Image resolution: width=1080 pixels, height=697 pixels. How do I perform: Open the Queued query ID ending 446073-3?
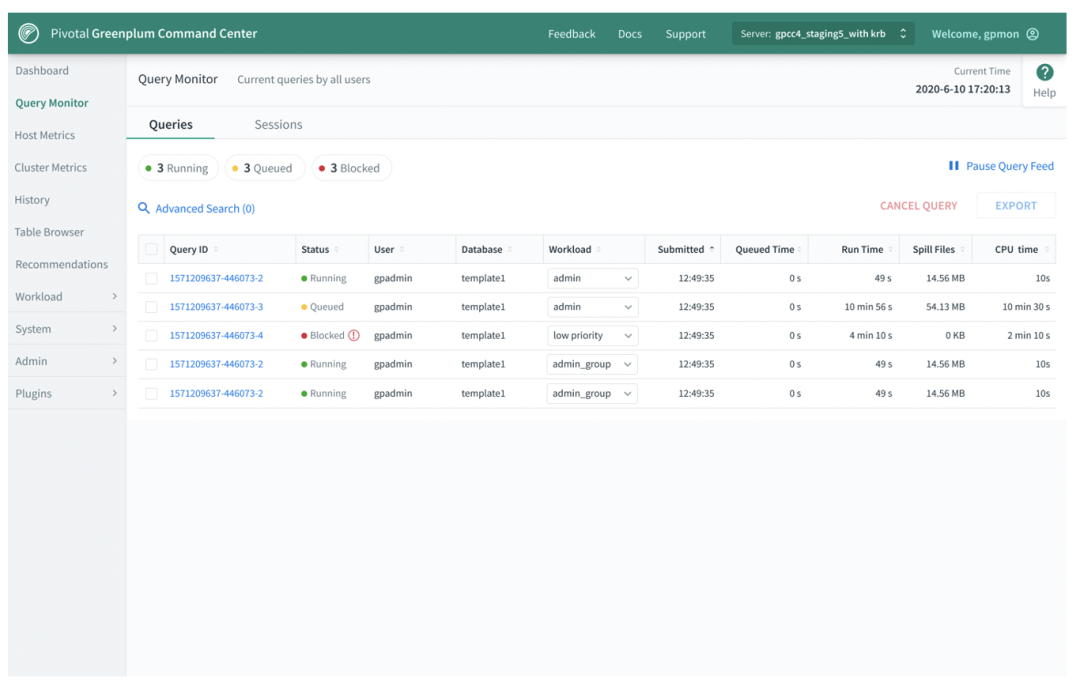click(216, 307)
